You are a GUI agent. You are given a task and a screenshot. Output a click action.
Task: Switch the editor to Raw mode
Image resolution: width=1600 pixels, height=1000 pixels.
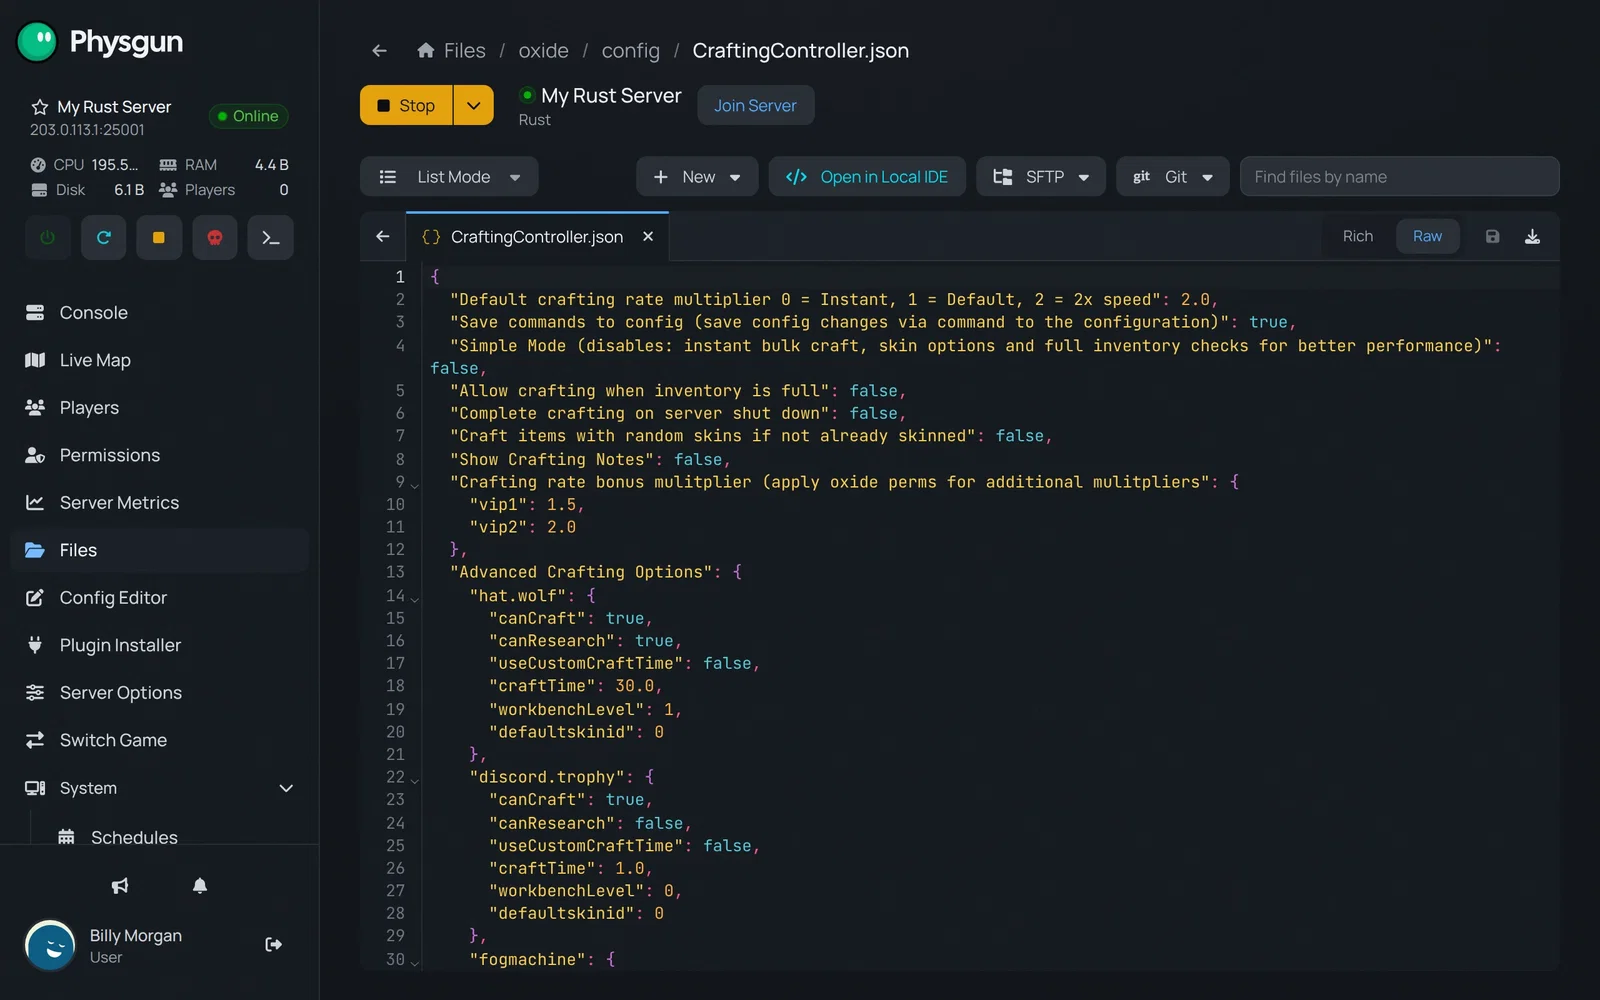[x=1427, y=237]
